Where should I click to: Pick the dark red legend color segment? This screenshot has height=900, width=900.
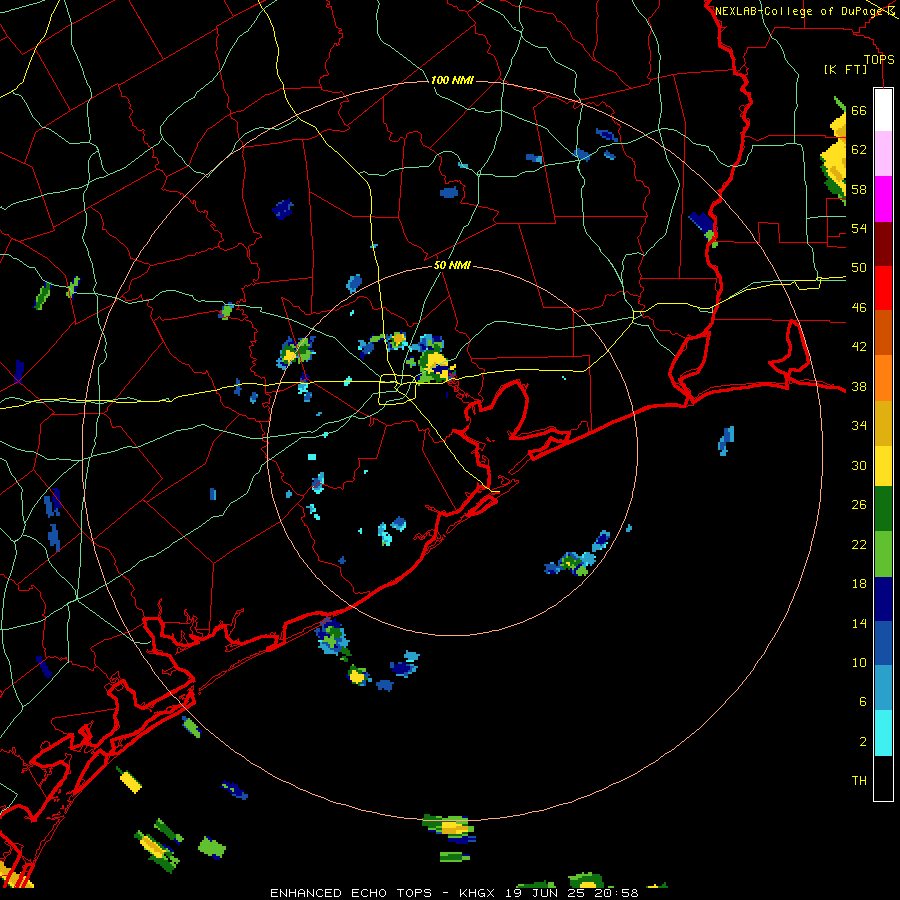883,244
